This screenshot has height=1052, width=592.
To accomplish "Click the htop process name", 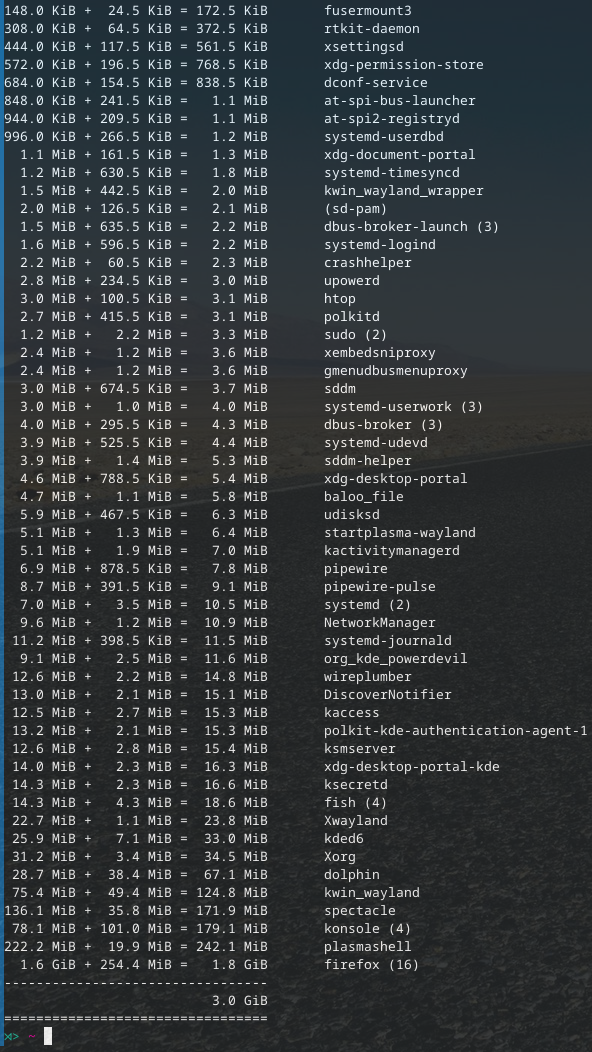I will click(x=340, y=299).
